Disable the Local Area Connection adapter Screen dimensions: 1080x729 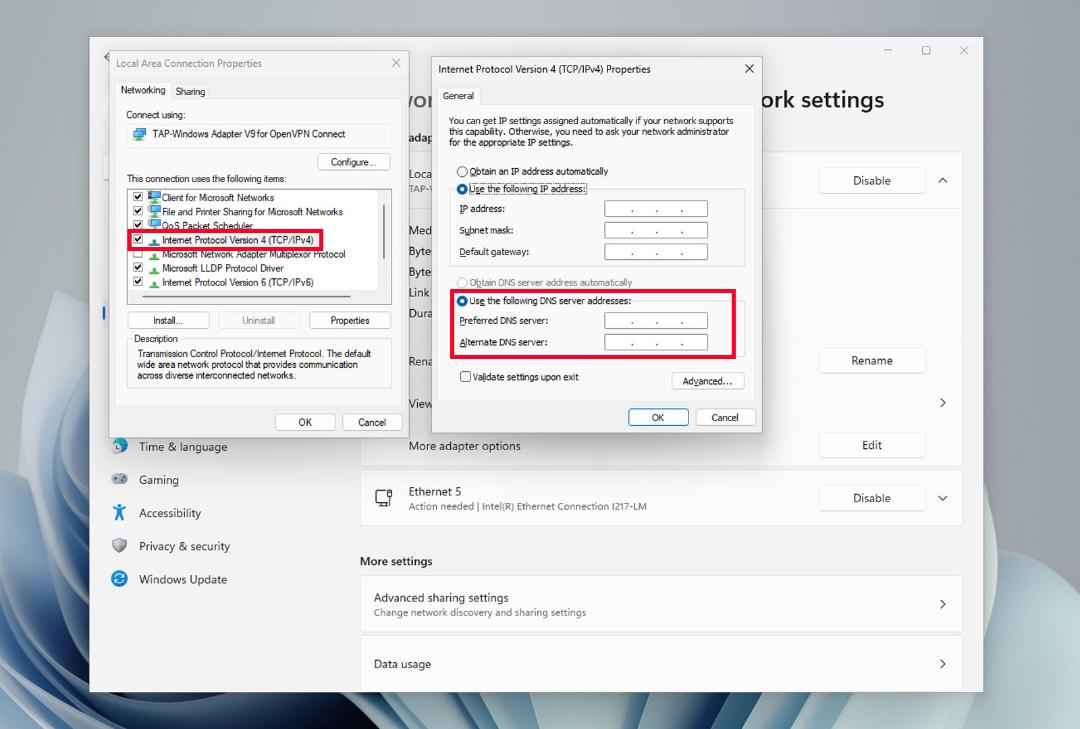pyautogui.click(x=871, y=181)
